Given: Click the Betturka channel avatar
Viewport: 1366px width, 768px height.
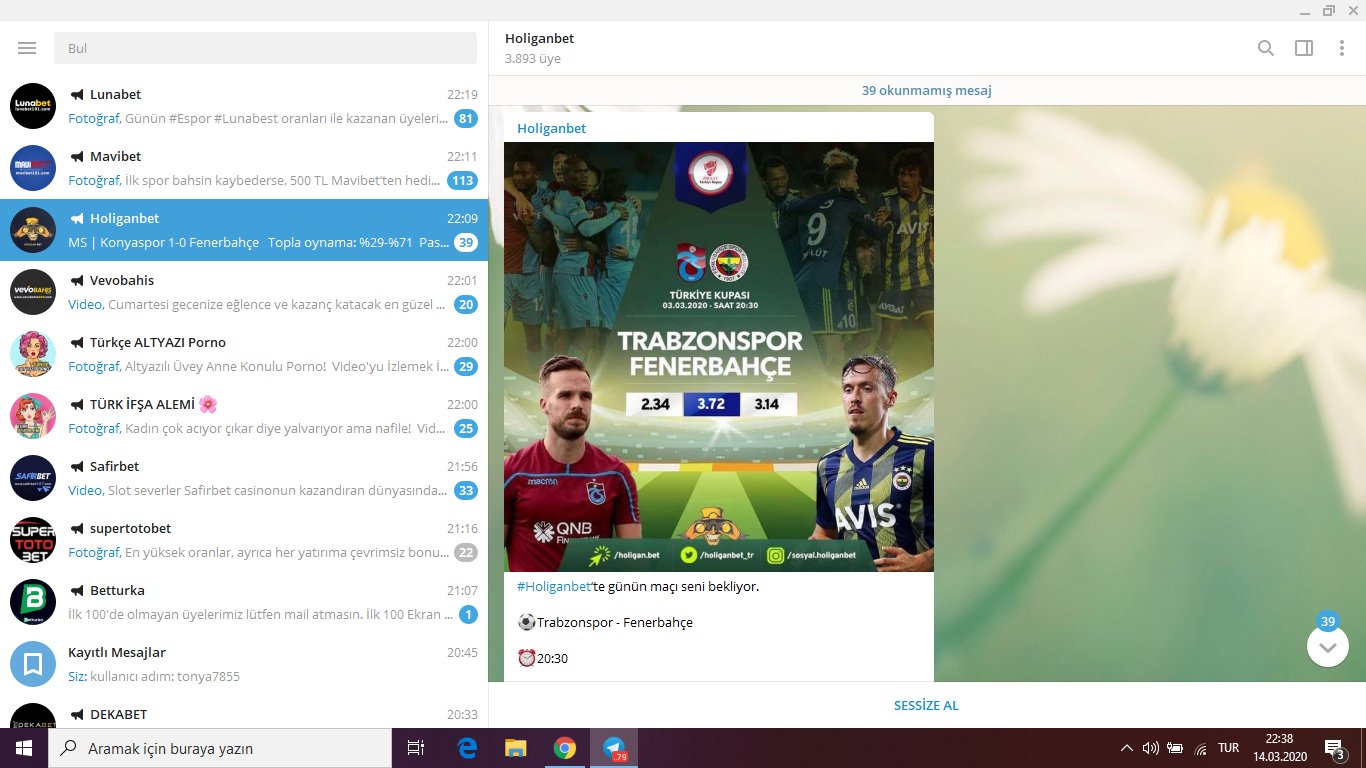Looking at the screenshot, I should (33, 602).
